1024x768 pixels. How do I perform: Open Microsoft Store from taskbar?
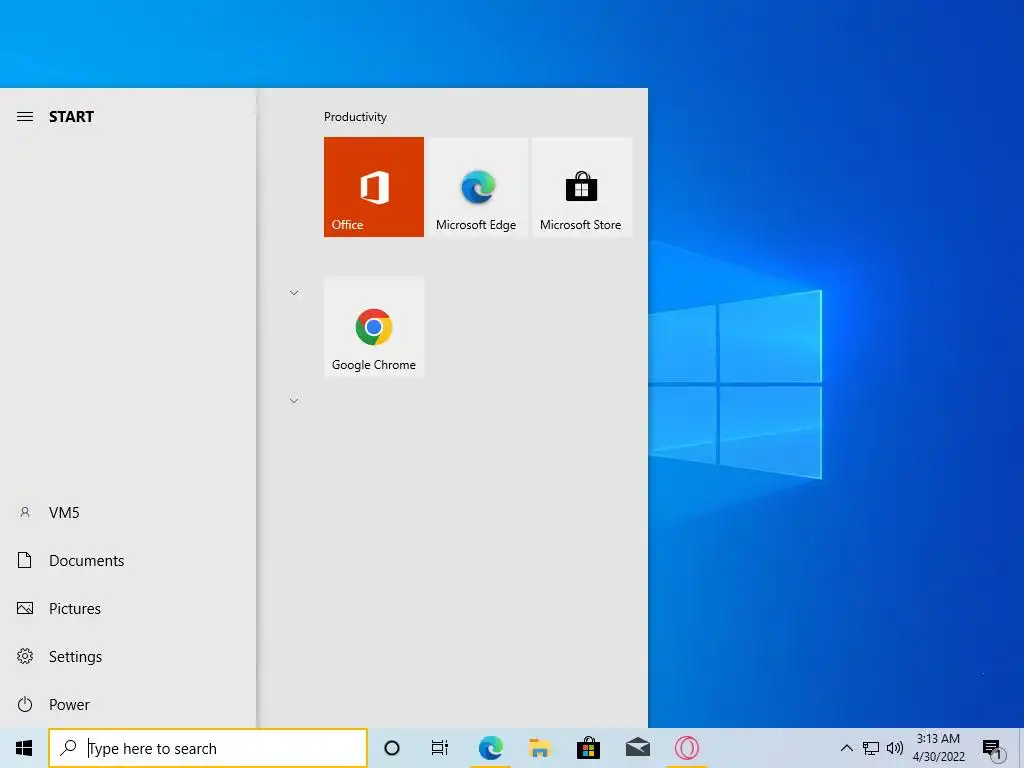pos(588,748)
